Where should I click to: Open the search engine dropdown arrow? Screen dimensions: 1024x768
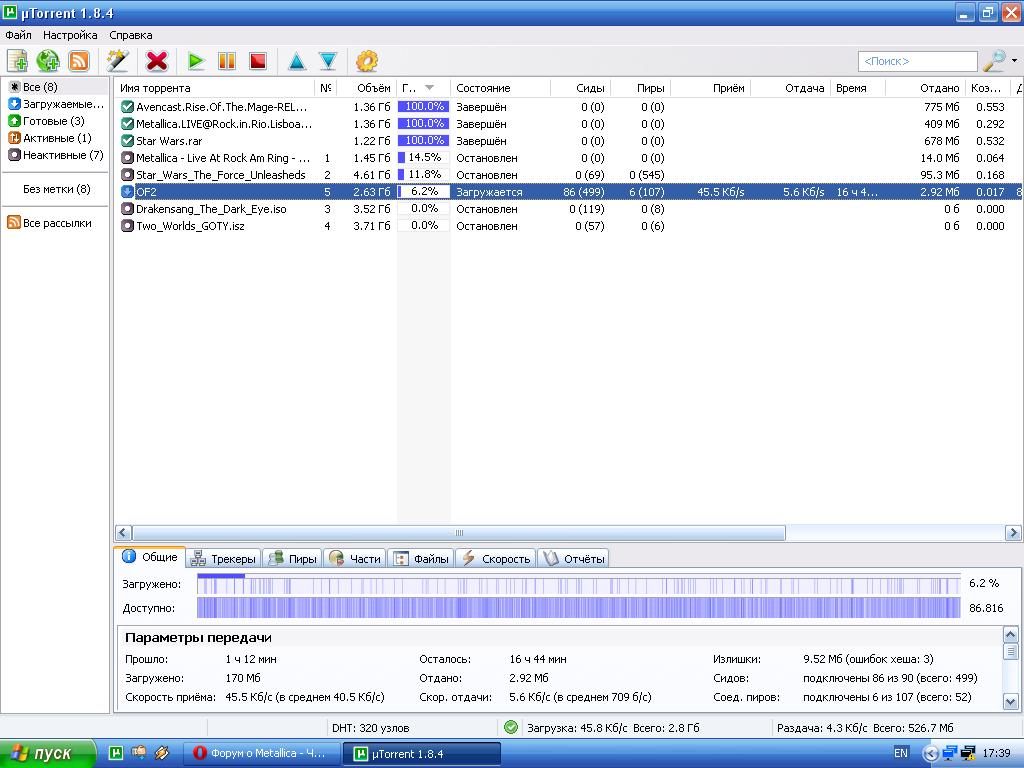(1014, 61)
